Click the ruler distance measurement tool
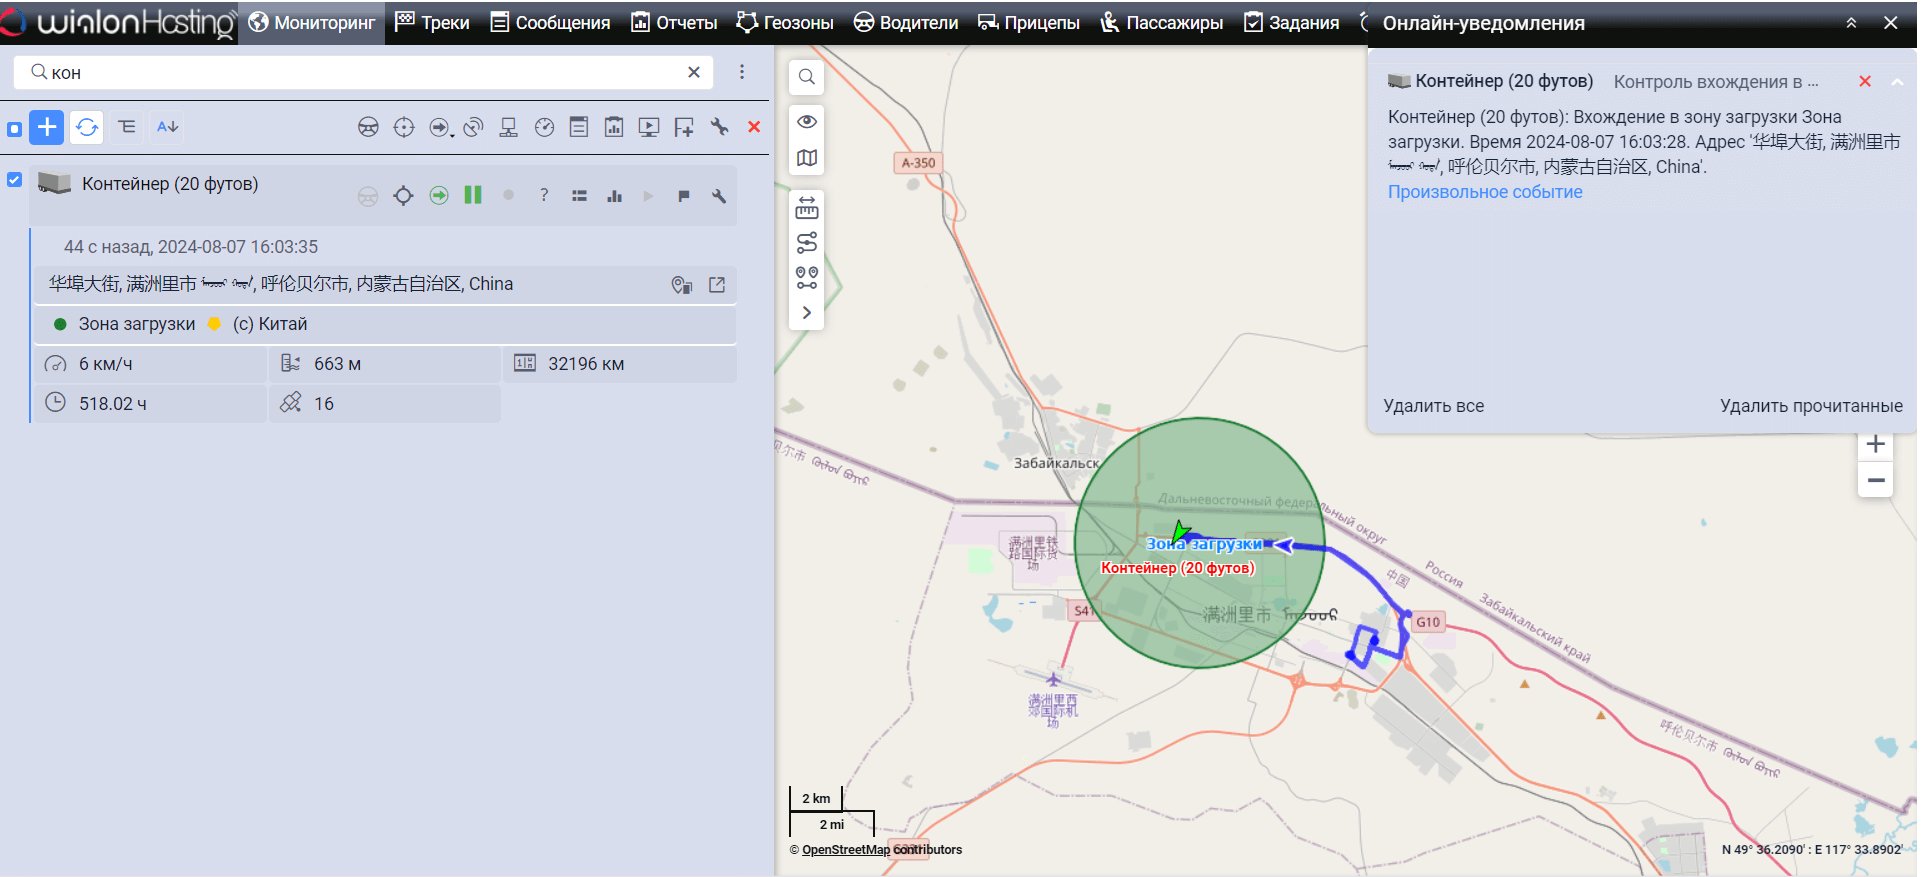 coord(807,208)
